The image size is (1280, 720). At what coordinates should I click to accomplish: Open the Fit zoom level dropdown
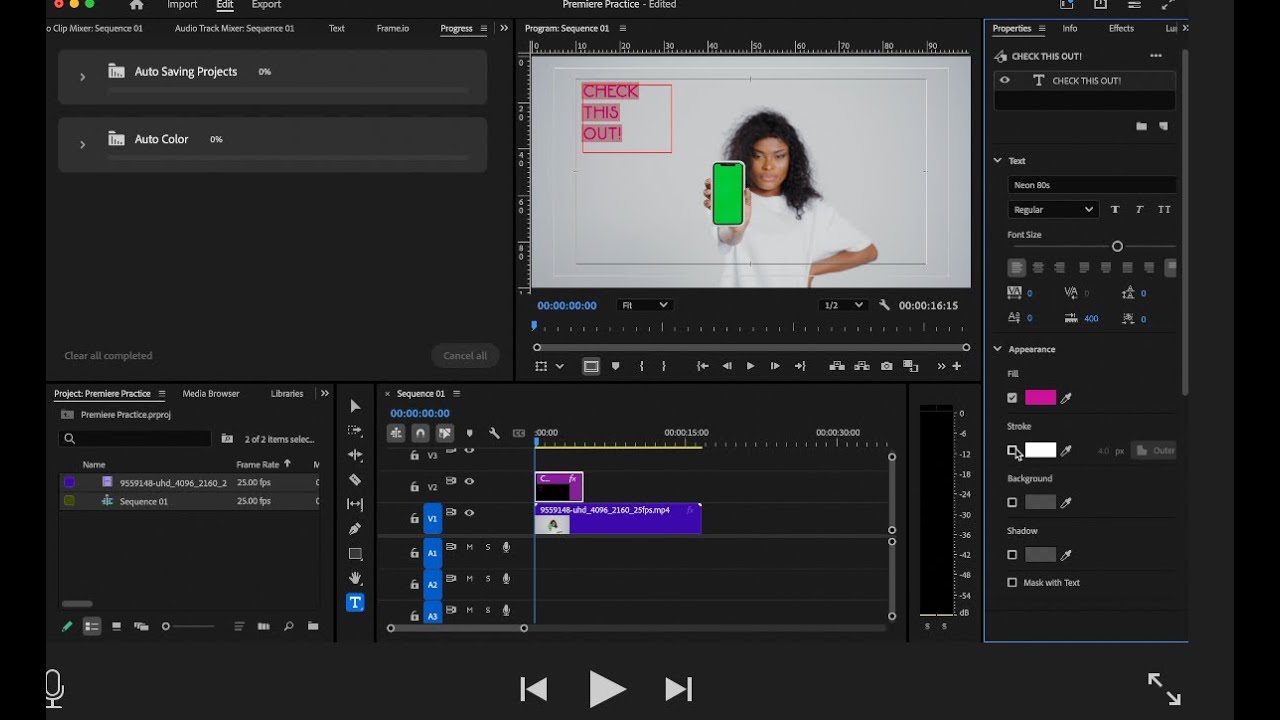(644, 305)
